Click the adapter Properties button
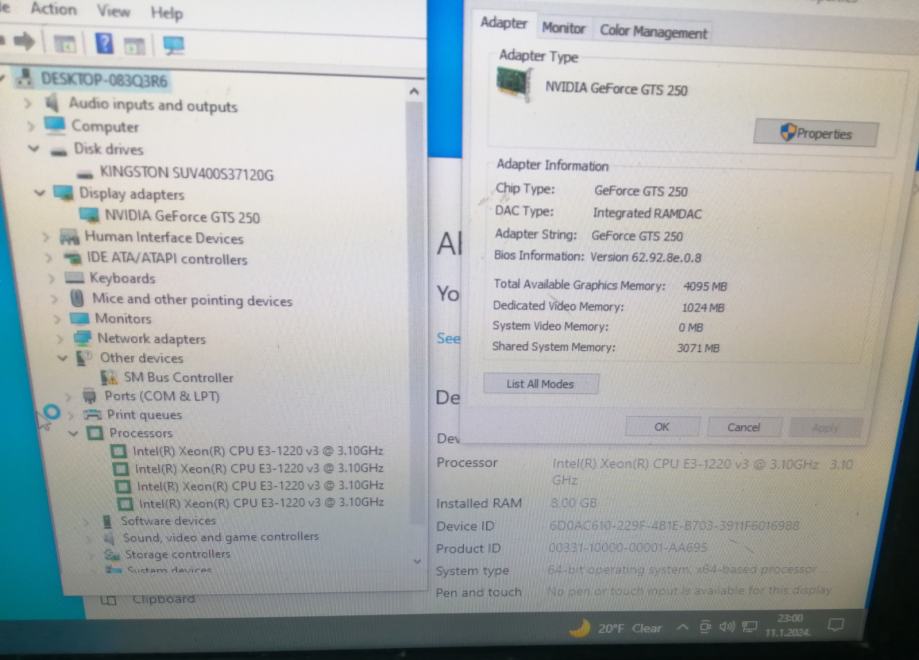Screen dimensions: 919x660 pyautogui.click(x=815, y=133)
